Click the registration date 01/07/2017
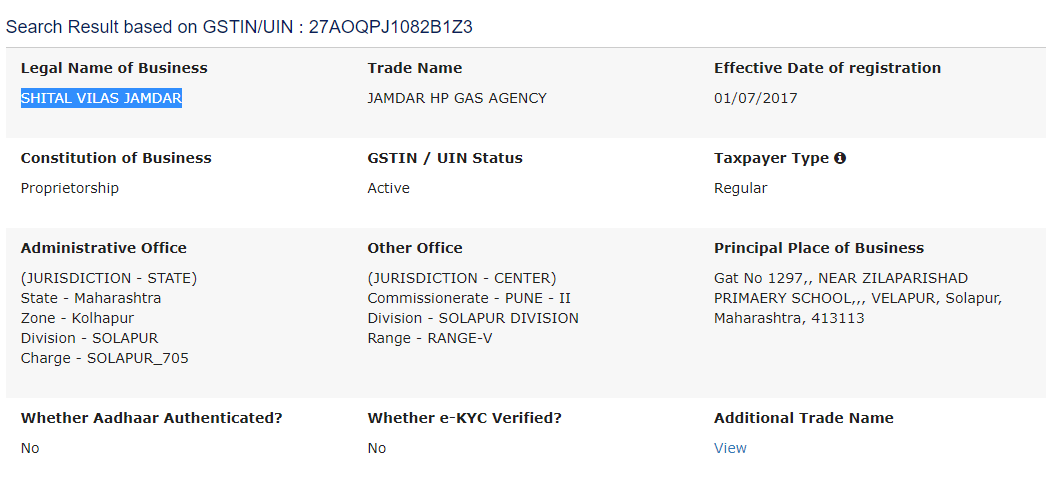The image size is (1048, 484). click(x=755, y=98)
